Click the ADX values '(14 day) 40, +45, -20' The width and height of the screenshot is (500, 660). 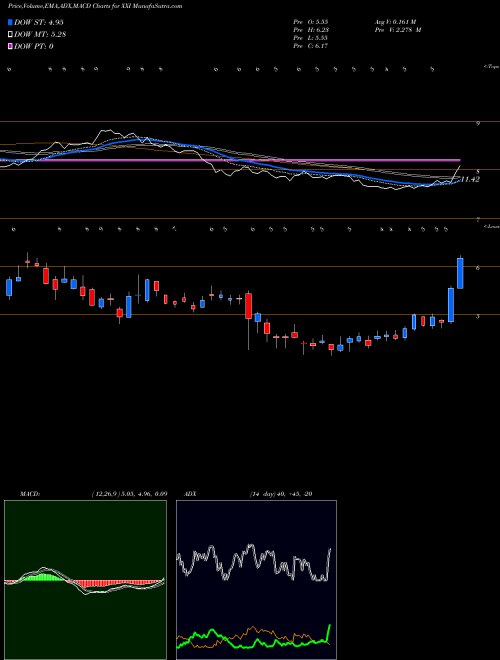pyautogui.click(x=281, y=494)
